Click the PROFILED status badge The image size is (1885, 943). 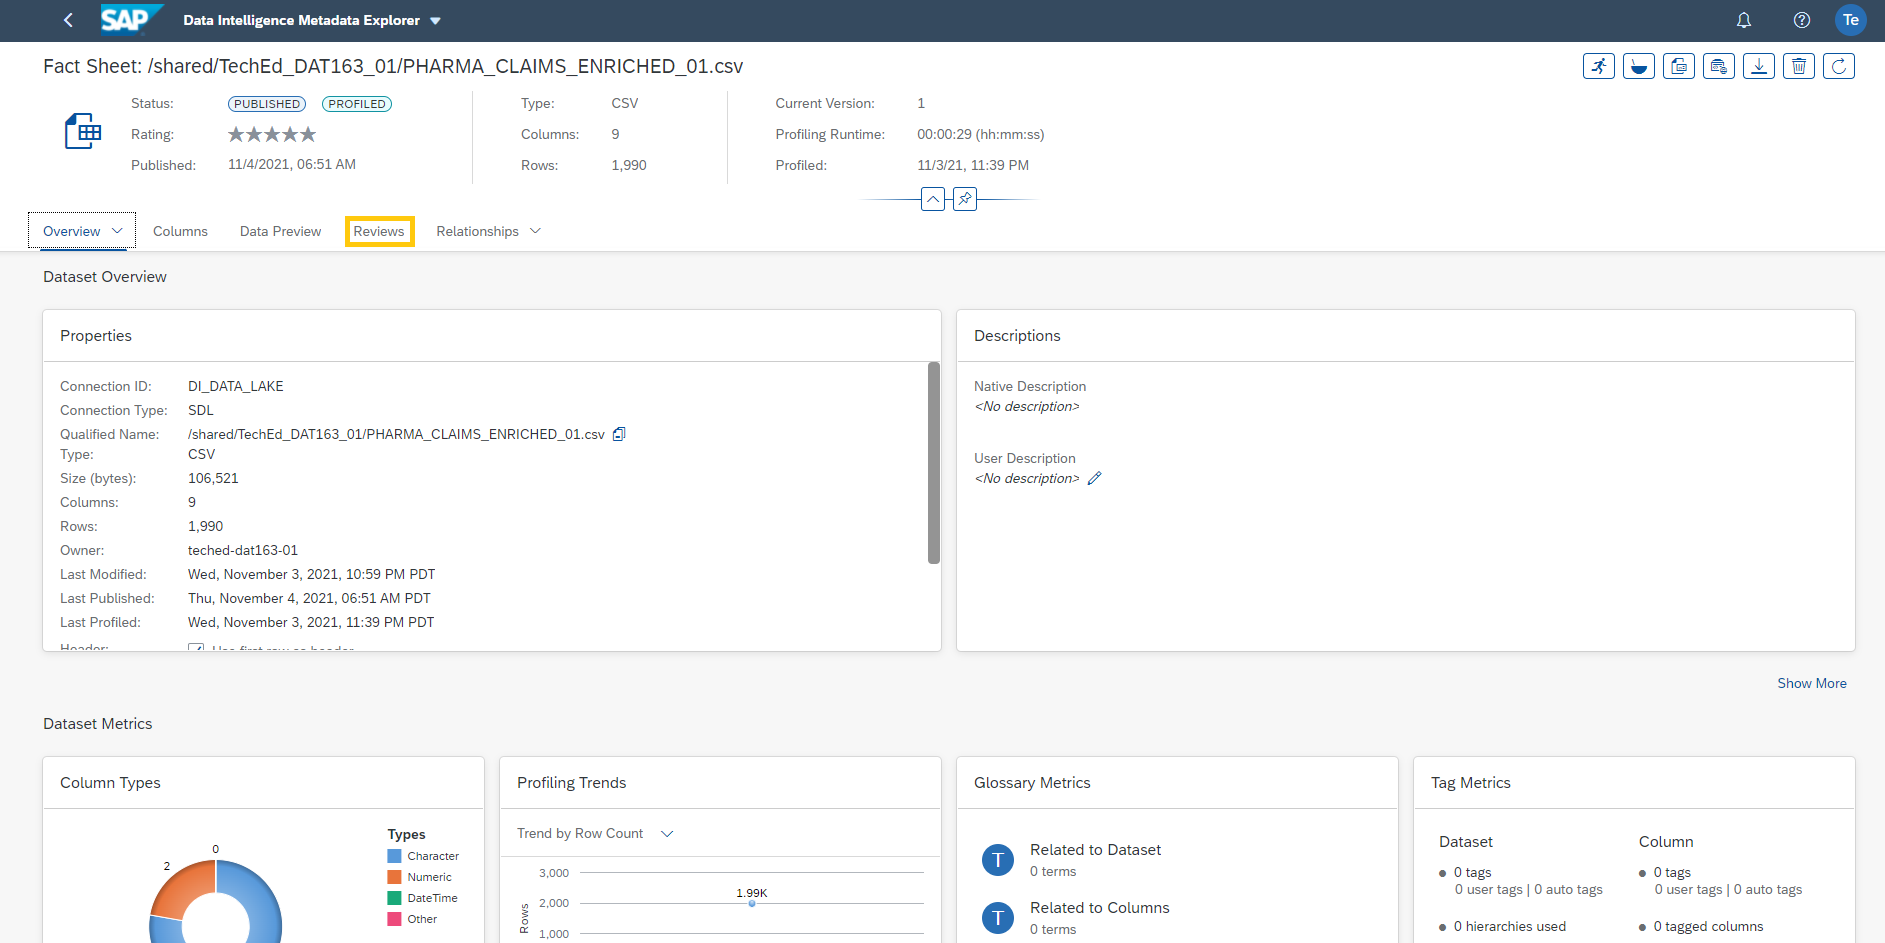pyautogui.click(x=357, y=104)
